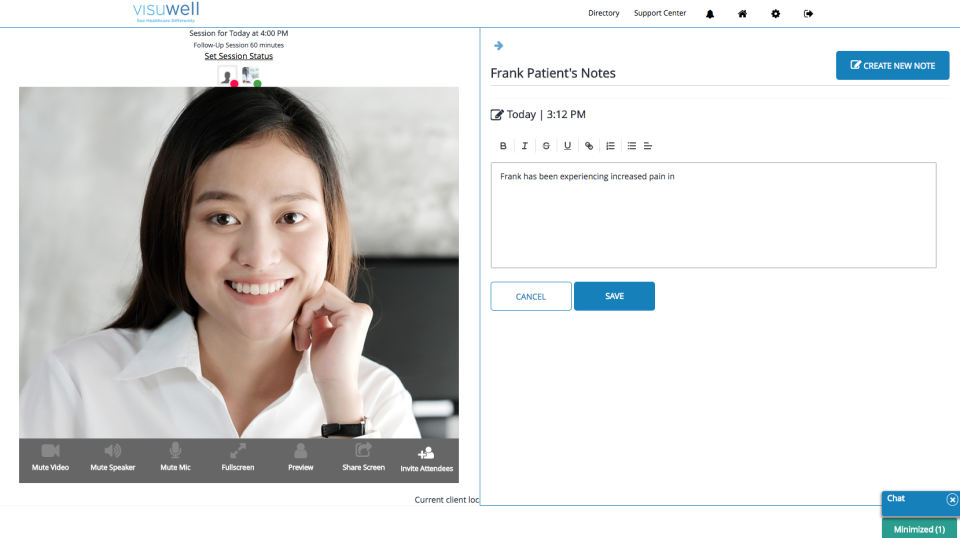
Task: Start Share Screen
Action: point(364,458)
